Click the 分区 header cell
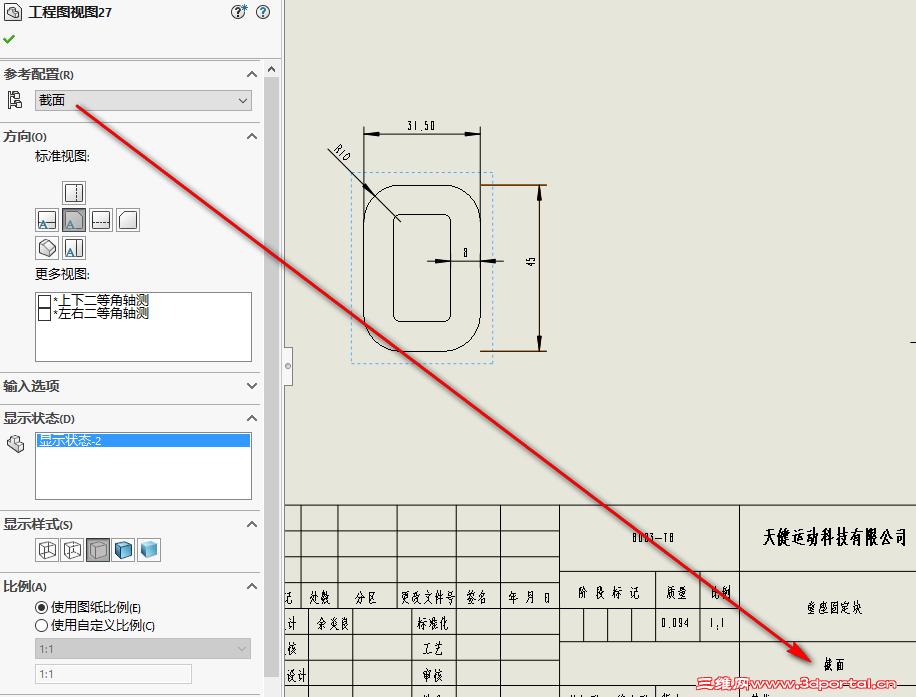This screenshot has height=697, width=916. pyautogui.click(x=366, y=597)
